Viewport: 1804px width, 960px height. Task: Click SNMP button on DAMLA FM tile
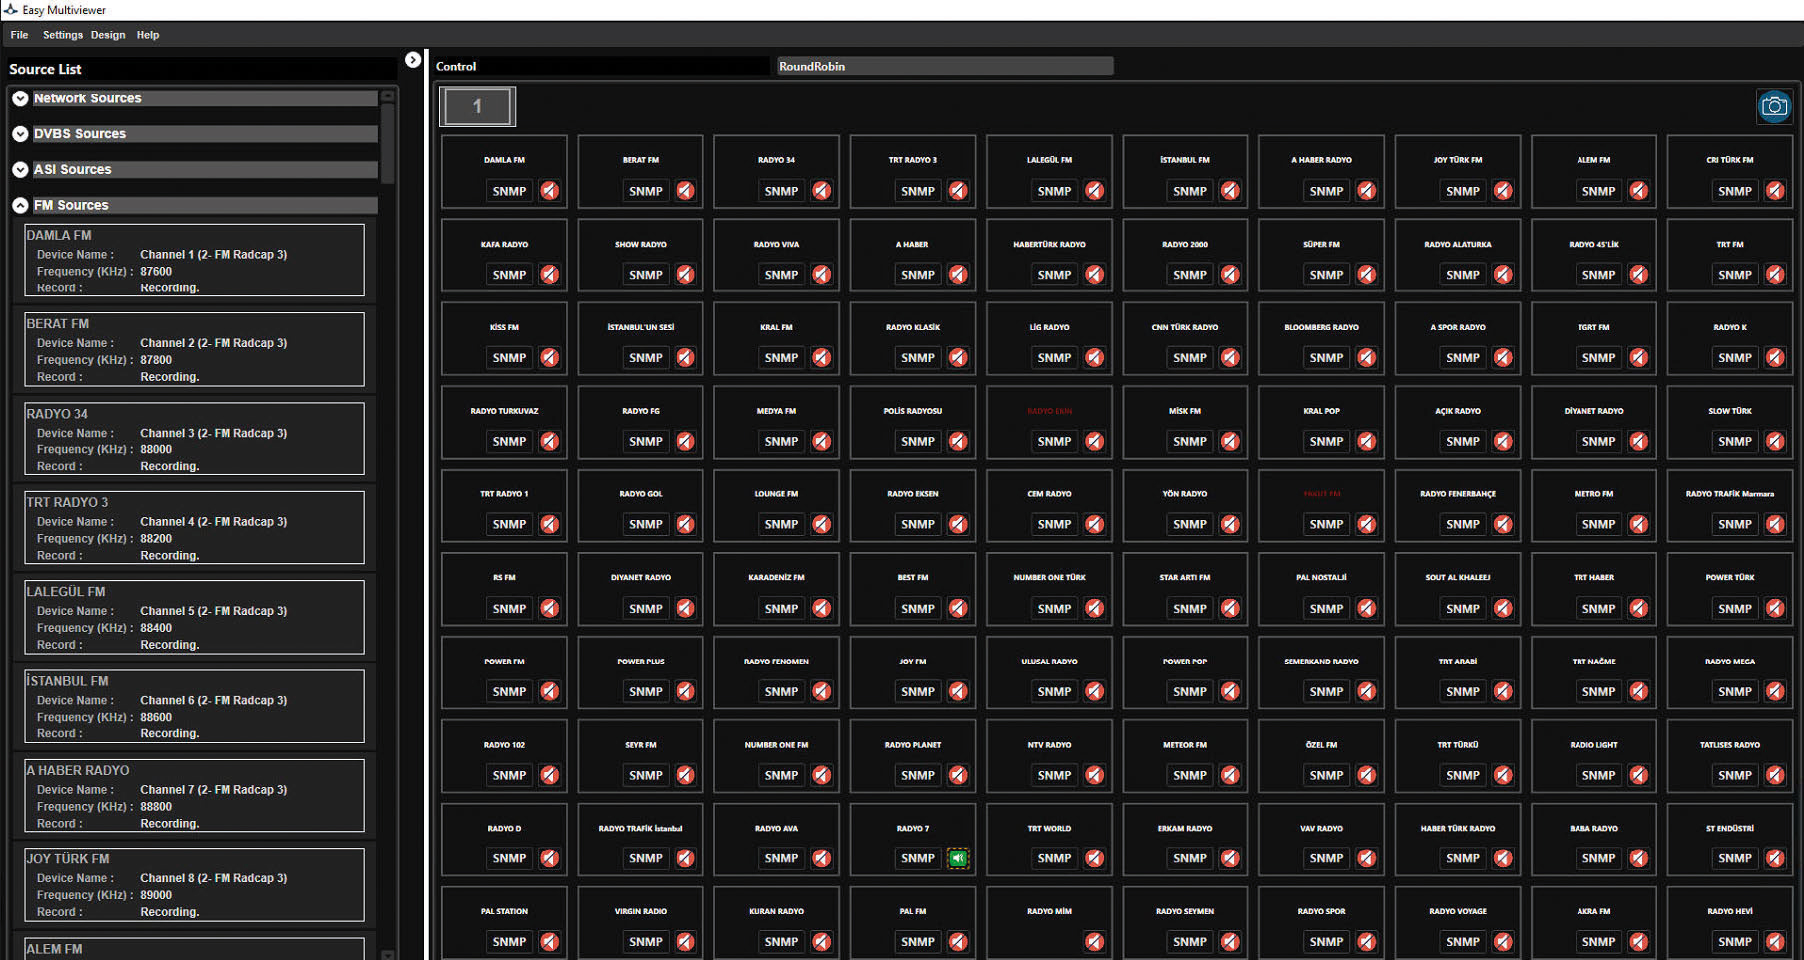click(x=509, y=191)
